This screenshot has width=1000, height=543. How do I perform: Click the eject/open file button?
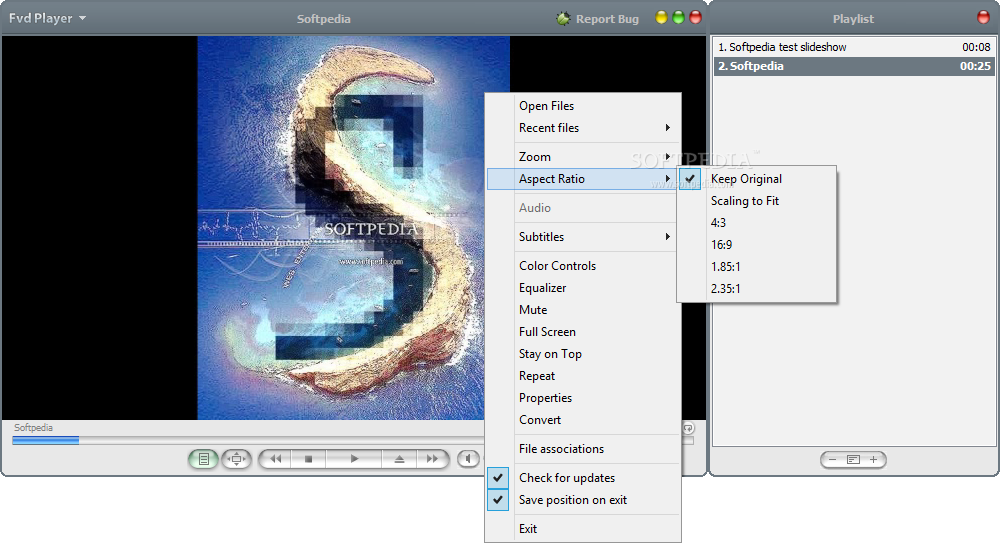pyautogui.click(x=399, y=459)
